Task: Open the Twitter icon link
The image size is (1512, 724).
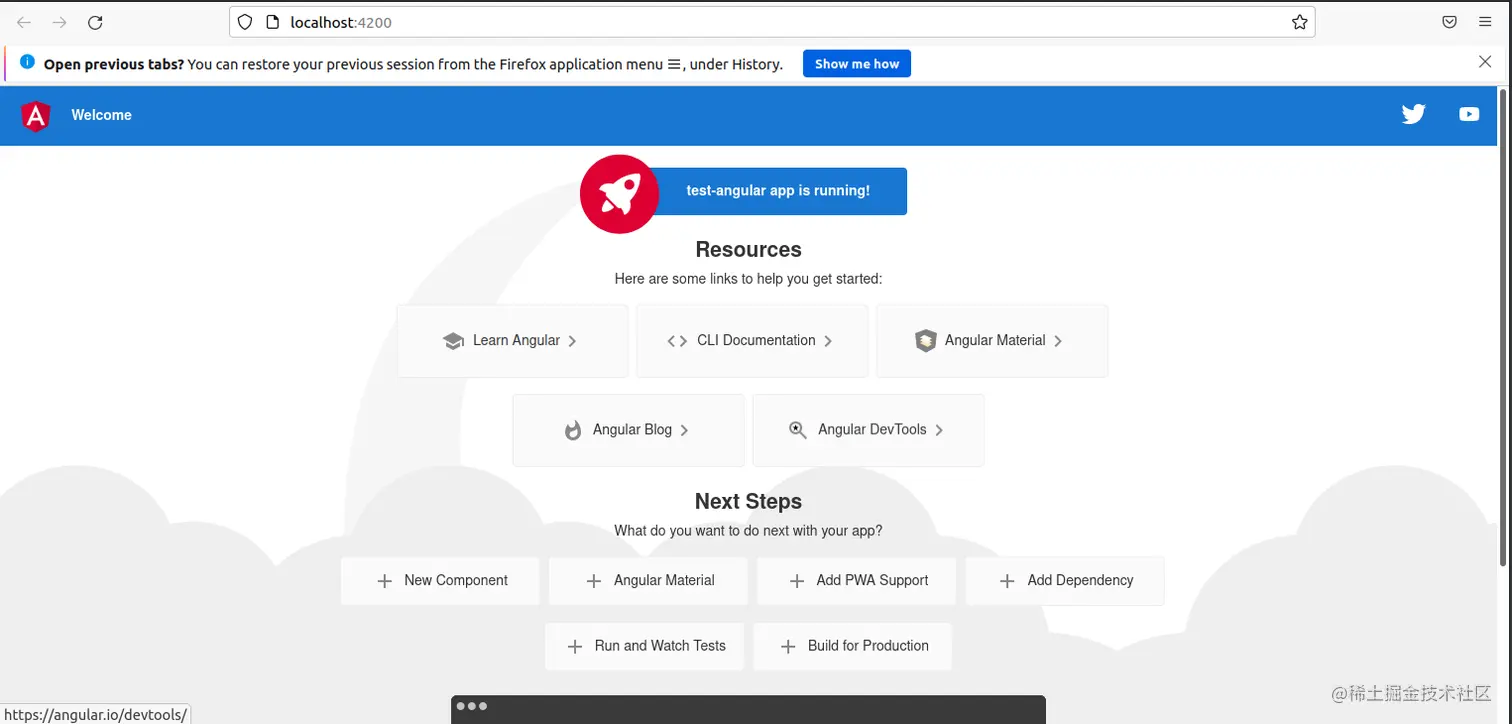Action: [1413, 114]
